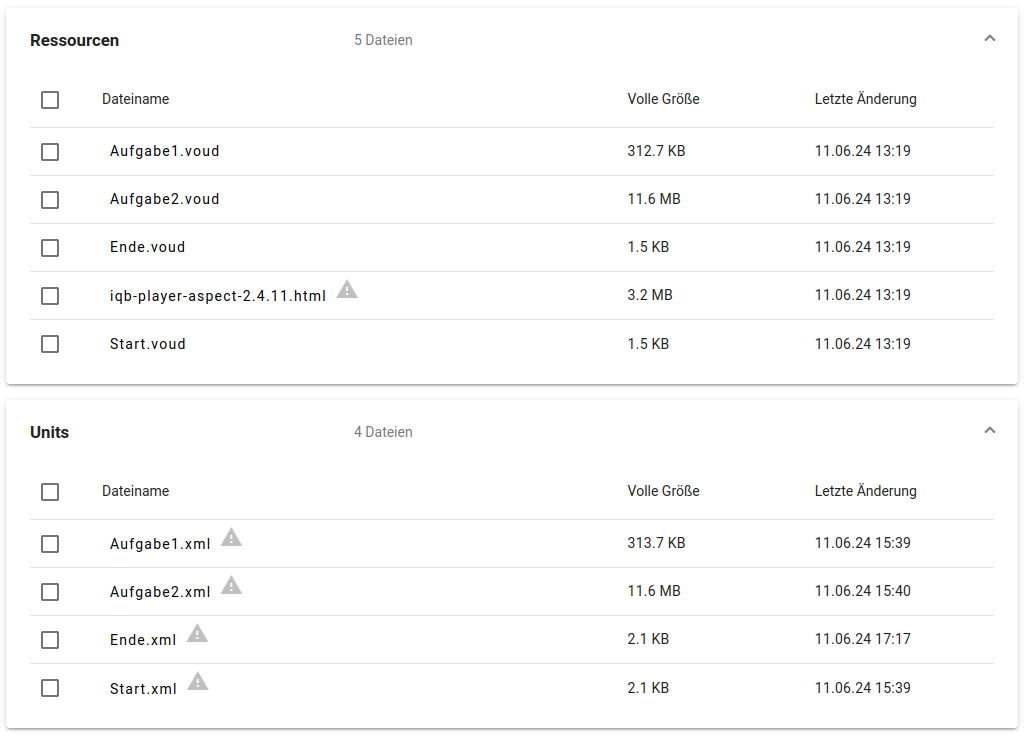
Task: Sort Ressourcen by Dateiname column header
Action: click(x=135, y=99)
